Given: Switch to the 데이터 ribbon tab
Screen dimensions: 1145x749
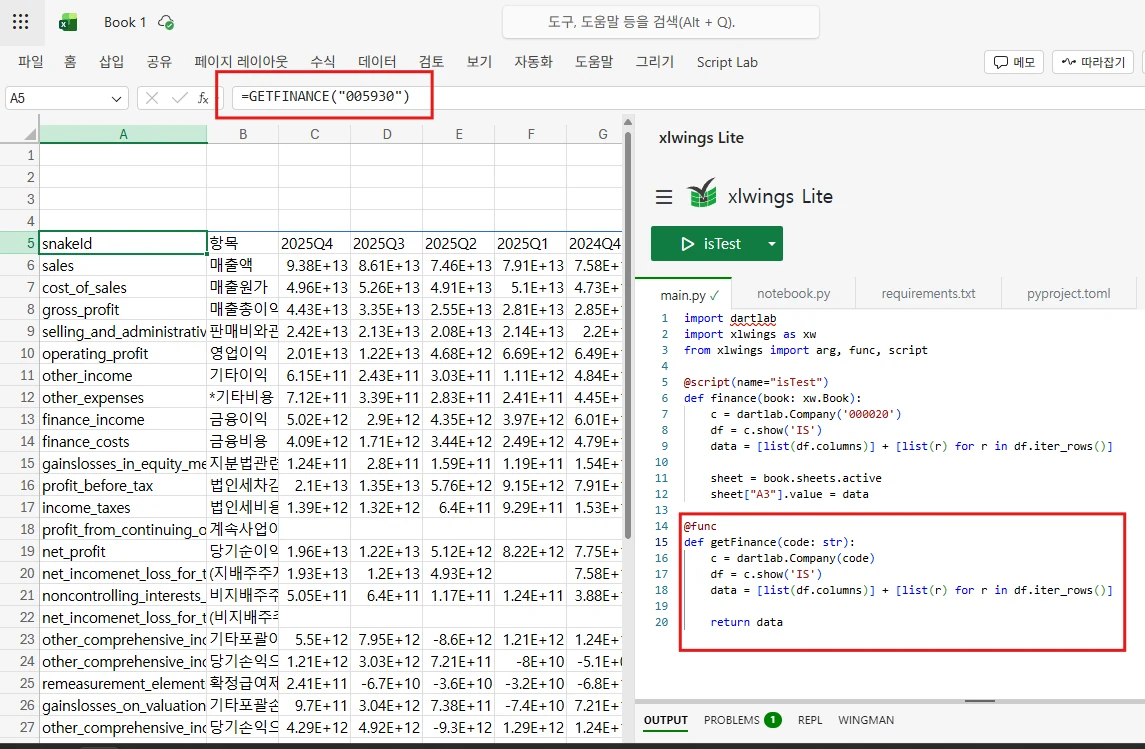Looking at the screenshot, I should click(x=376, y=61).
